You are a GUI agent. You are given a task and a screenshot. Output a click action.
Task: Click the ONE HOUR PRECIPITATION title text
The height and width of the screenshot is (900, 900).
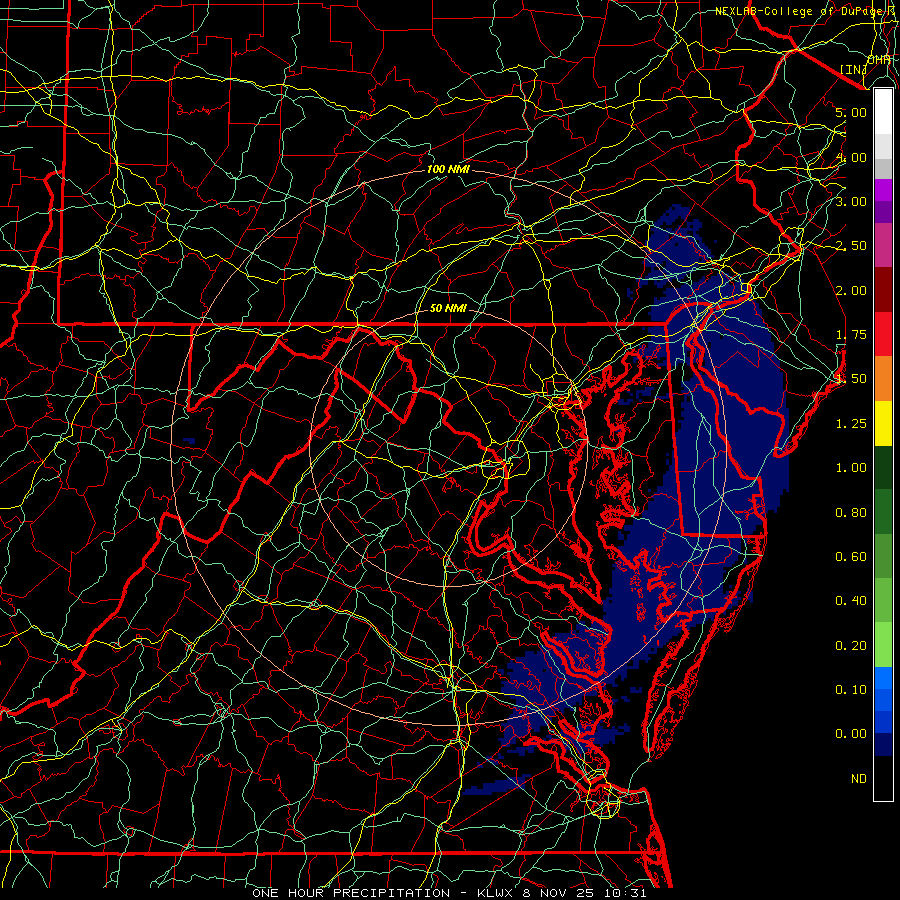click(351, 893)
